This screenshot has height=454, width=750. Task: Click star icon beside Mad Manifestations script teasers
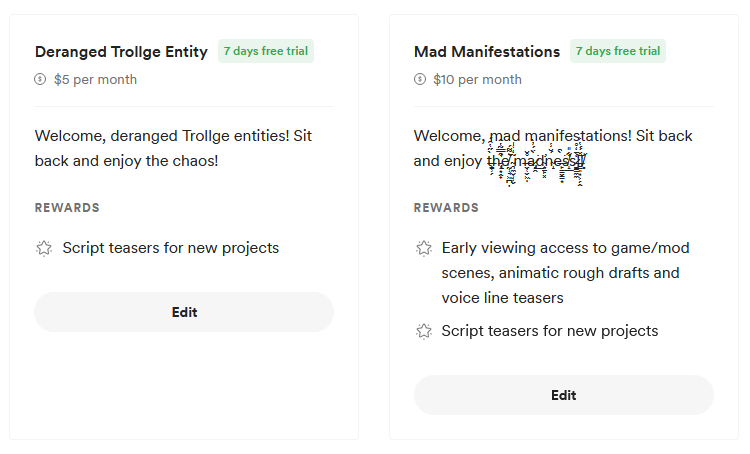(x=424, y=331)
